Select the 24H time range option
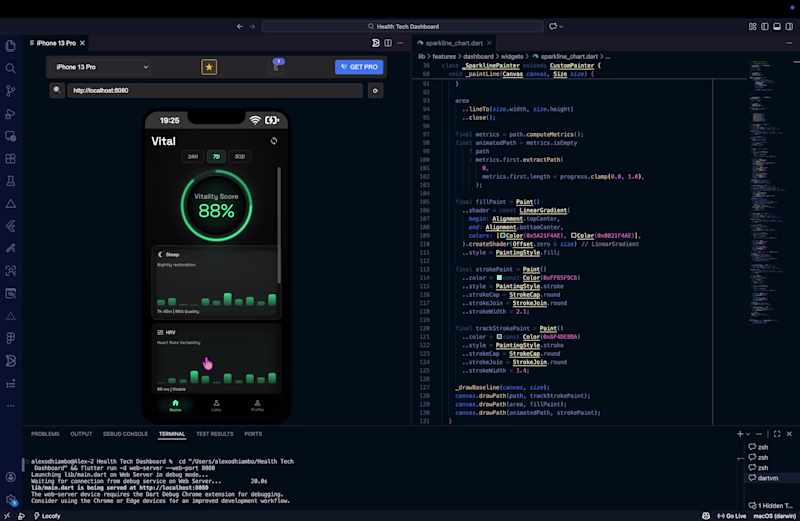 [192, 157]
